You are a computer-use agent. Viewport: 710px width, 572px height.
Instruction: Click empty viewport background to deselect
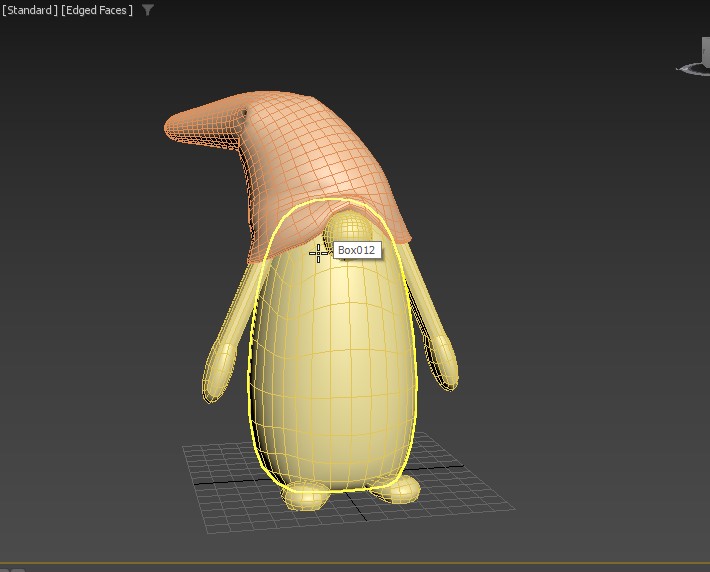(x=580, y=250)
